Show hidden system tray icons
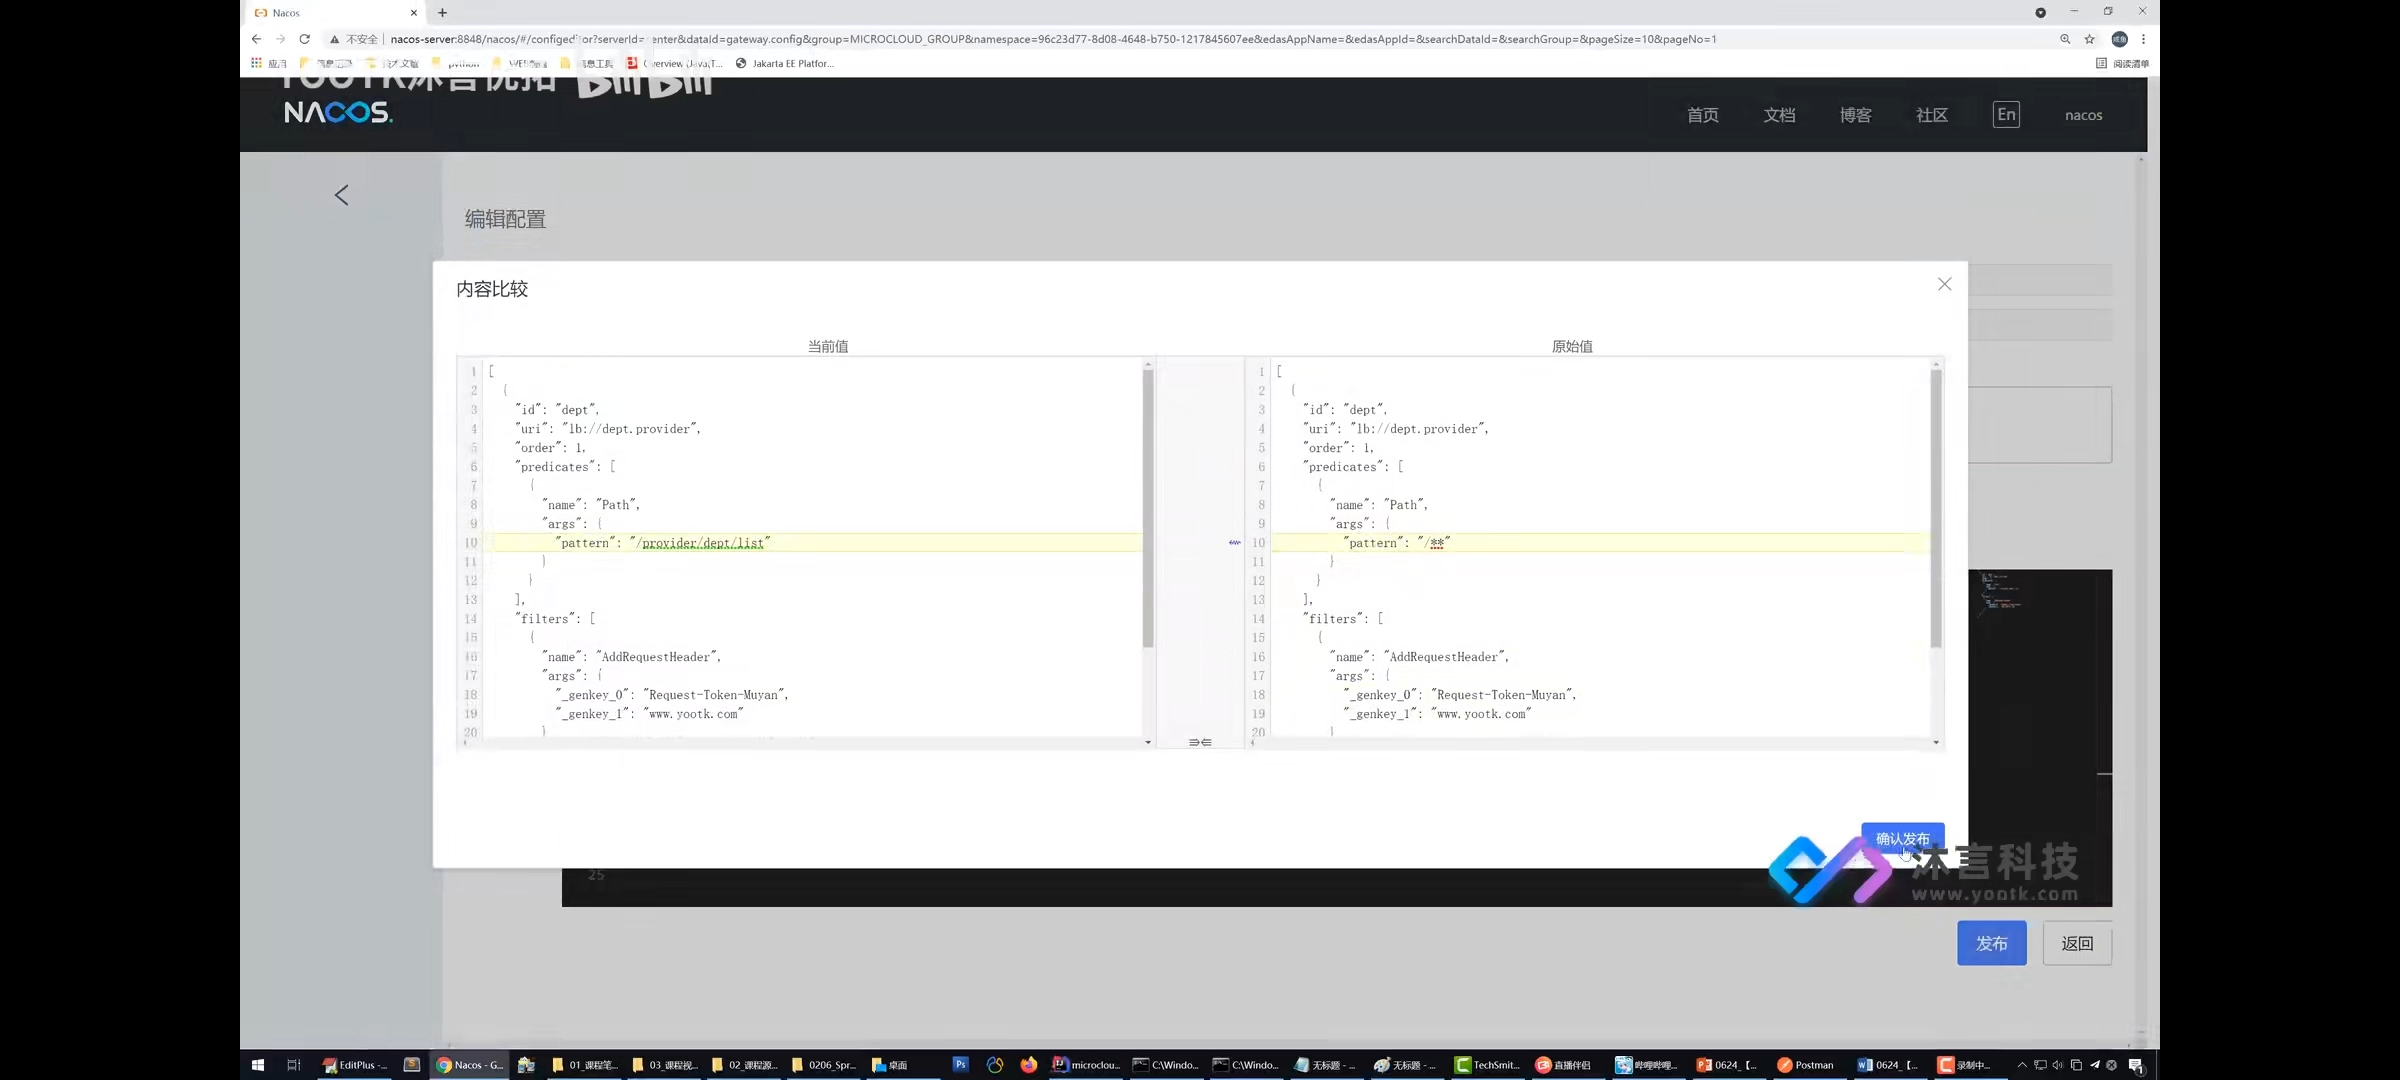The image size is (2400, 1080). (2022, 1065)
